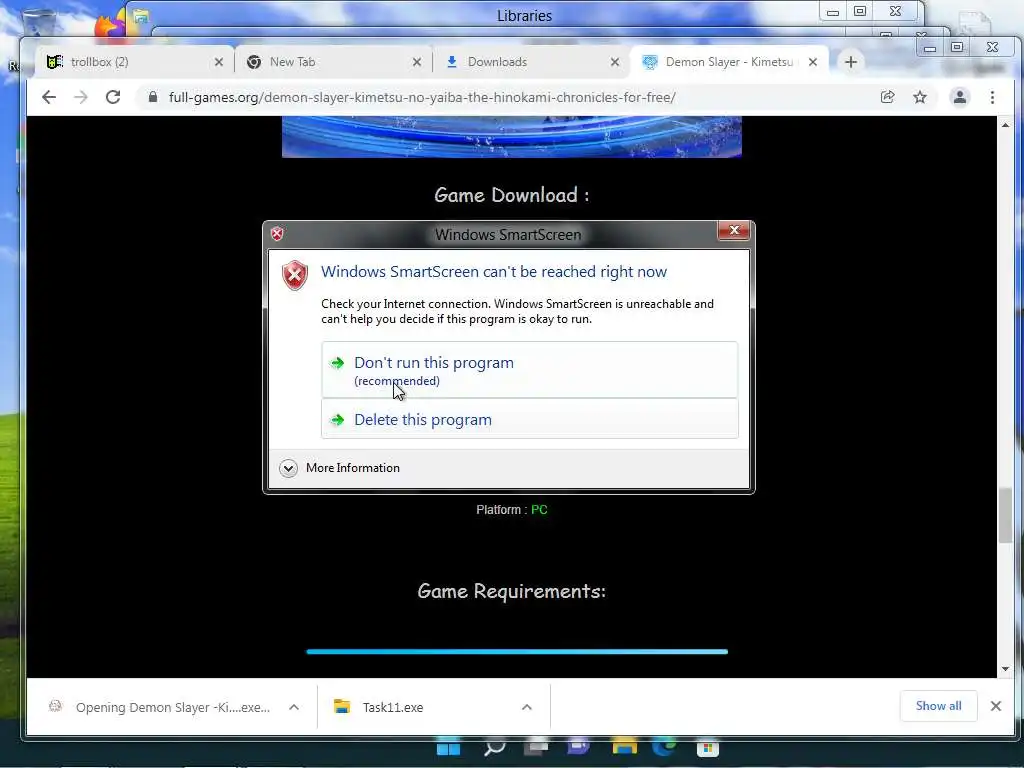Viewport: 1024px width, 768px height.
Task: Open Task View on taskbar
Action: pyautogui.click(x=536, y=748)
